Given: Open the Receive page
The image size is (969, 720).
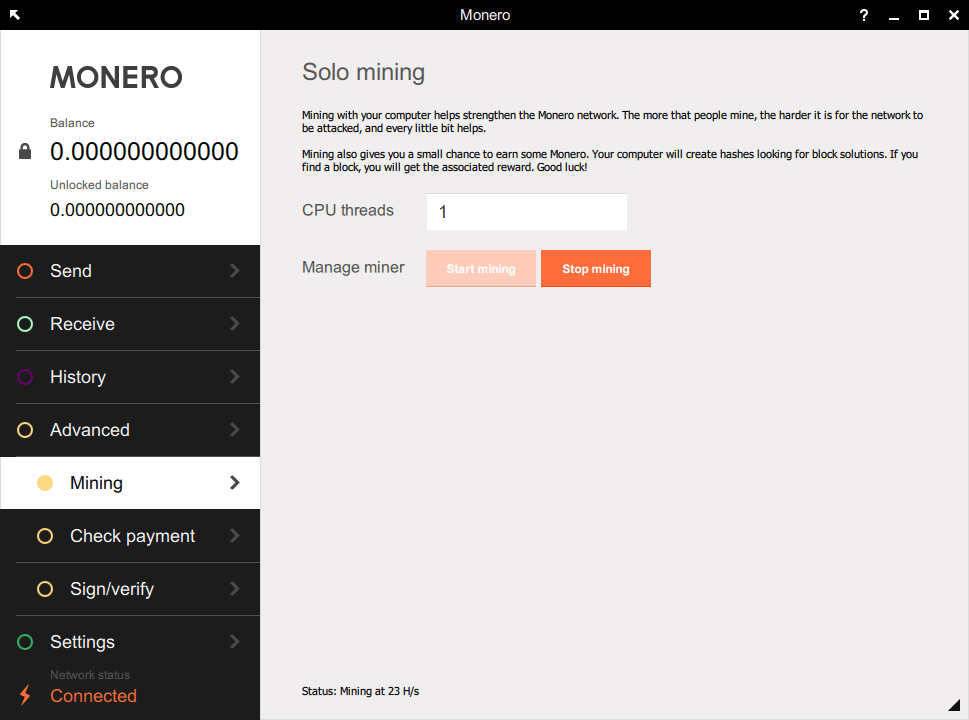Looking at the screenshot, I should [x=130, y=324].
